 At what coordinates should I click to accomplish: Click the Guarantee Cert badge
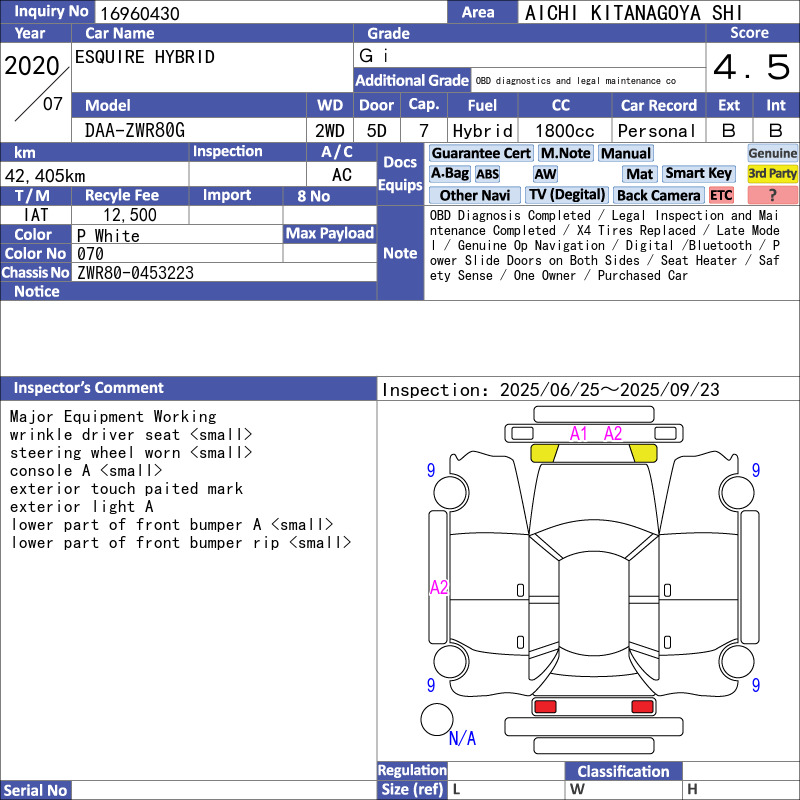(x=481, y=153)
